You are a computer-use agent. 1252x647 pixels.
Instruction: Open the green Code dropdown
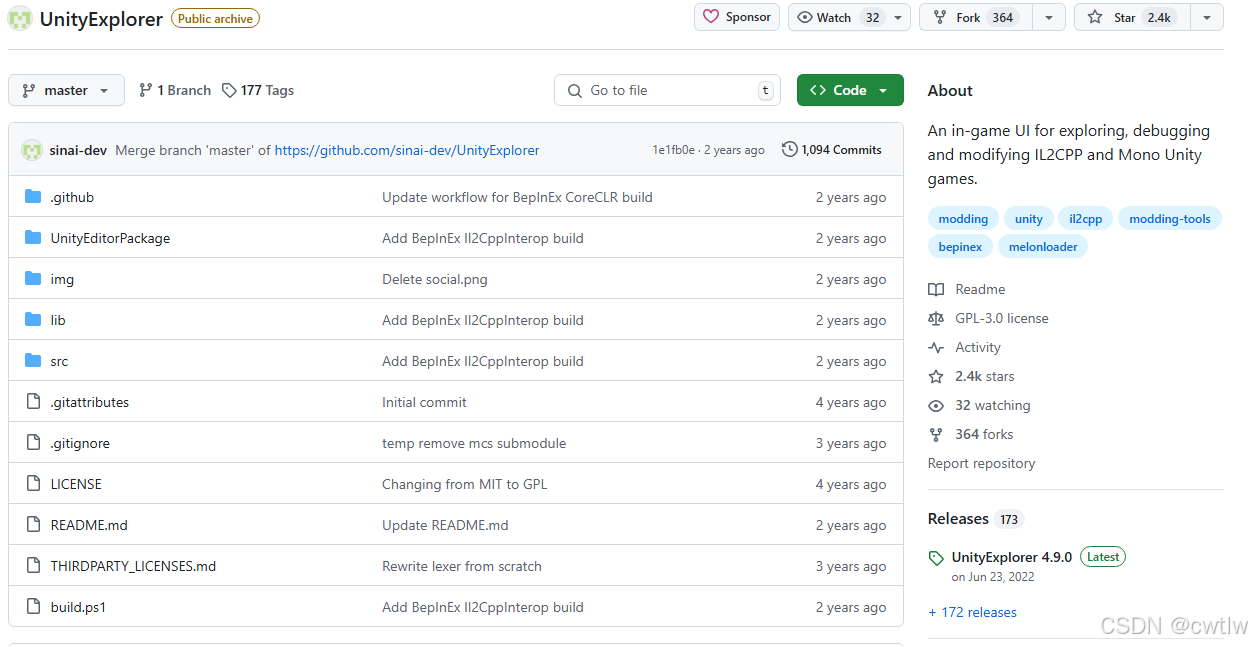click(850, 90)
